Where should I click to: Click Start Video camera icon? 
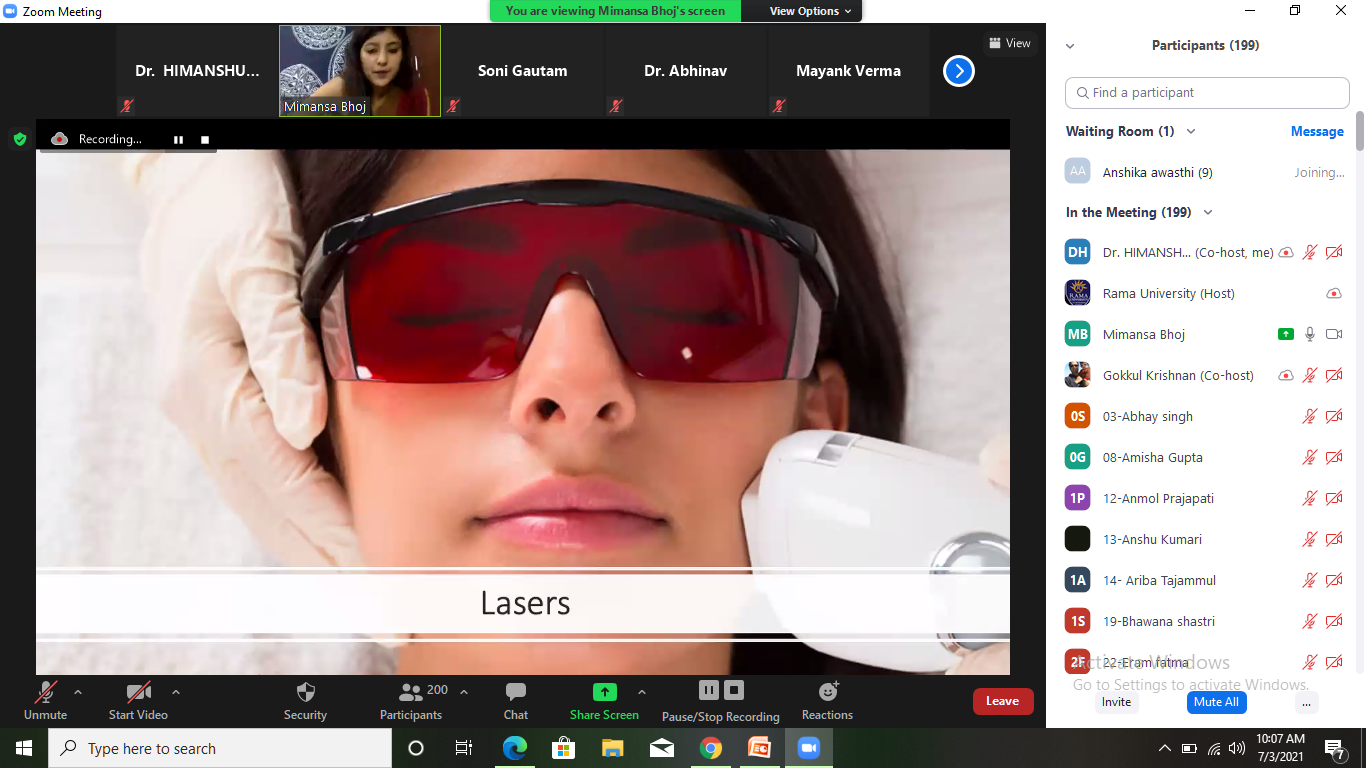point(138,692)
